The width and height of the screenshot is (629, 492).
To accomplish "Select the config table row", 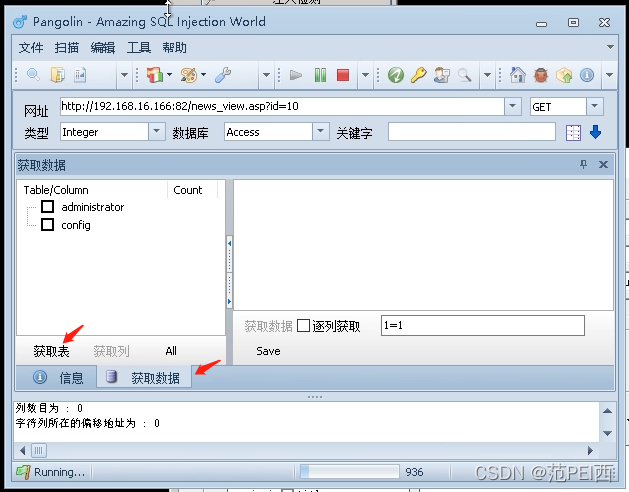I will pos(76,225).
